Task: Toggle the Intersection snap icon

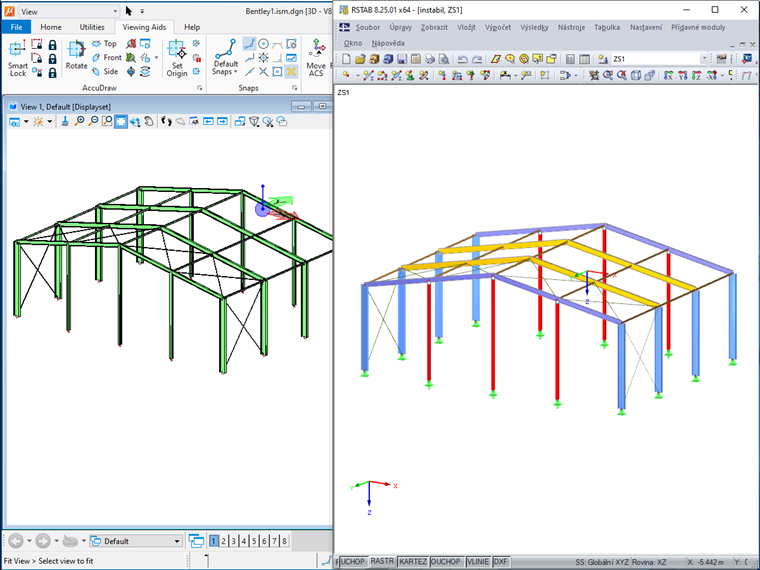Action: pos(263,72)
